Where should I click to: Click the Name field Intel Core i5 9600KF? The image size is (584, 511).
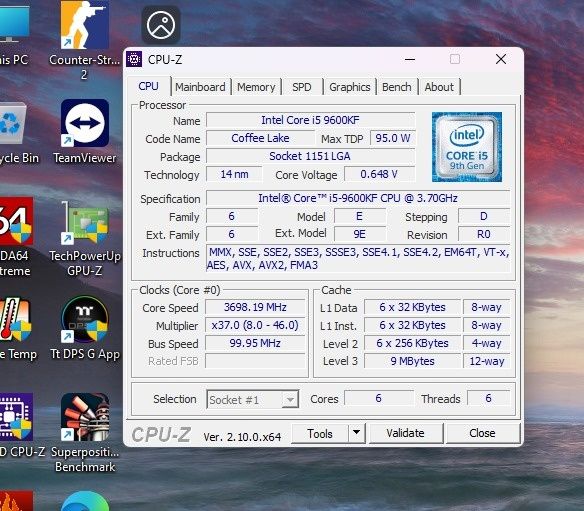tap(310, 120)
